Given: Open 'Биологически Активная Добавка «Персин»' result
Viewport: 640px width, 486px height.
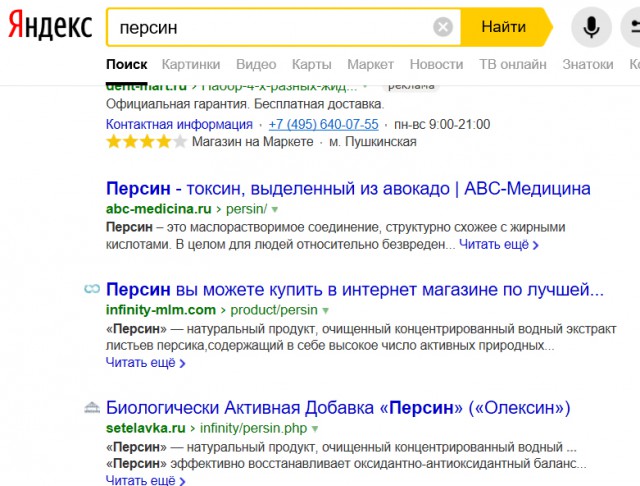Looking at the screenshot, I should [x=338, y=408].
